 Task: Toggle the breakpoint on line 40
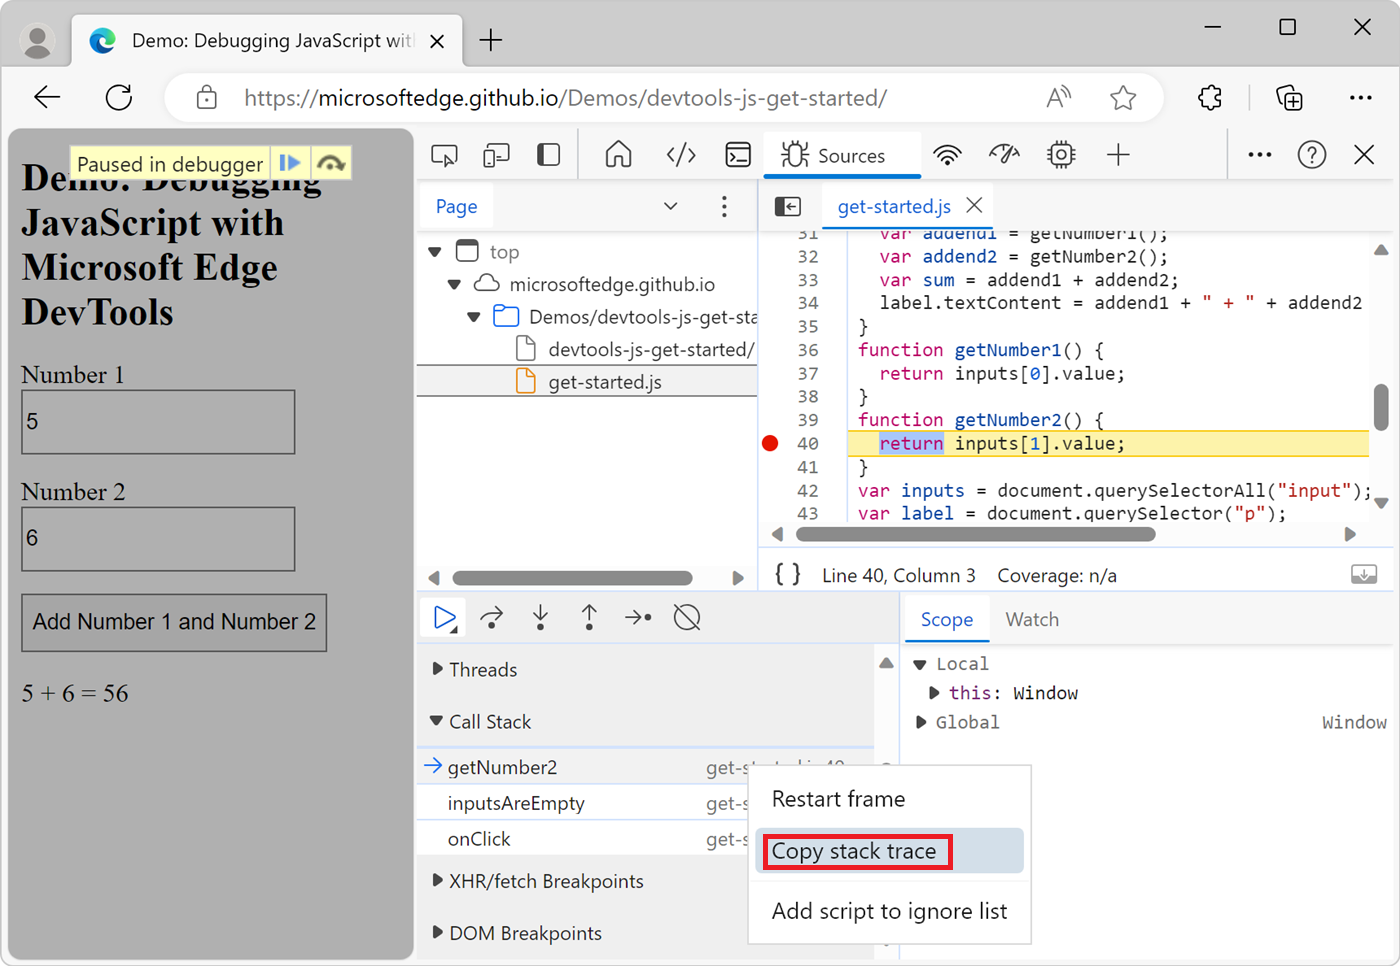tap(770, 443)
